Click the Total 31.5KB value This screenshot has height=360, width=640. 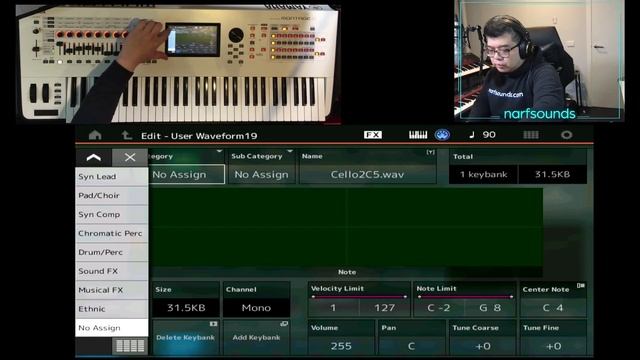click(553, 174)
